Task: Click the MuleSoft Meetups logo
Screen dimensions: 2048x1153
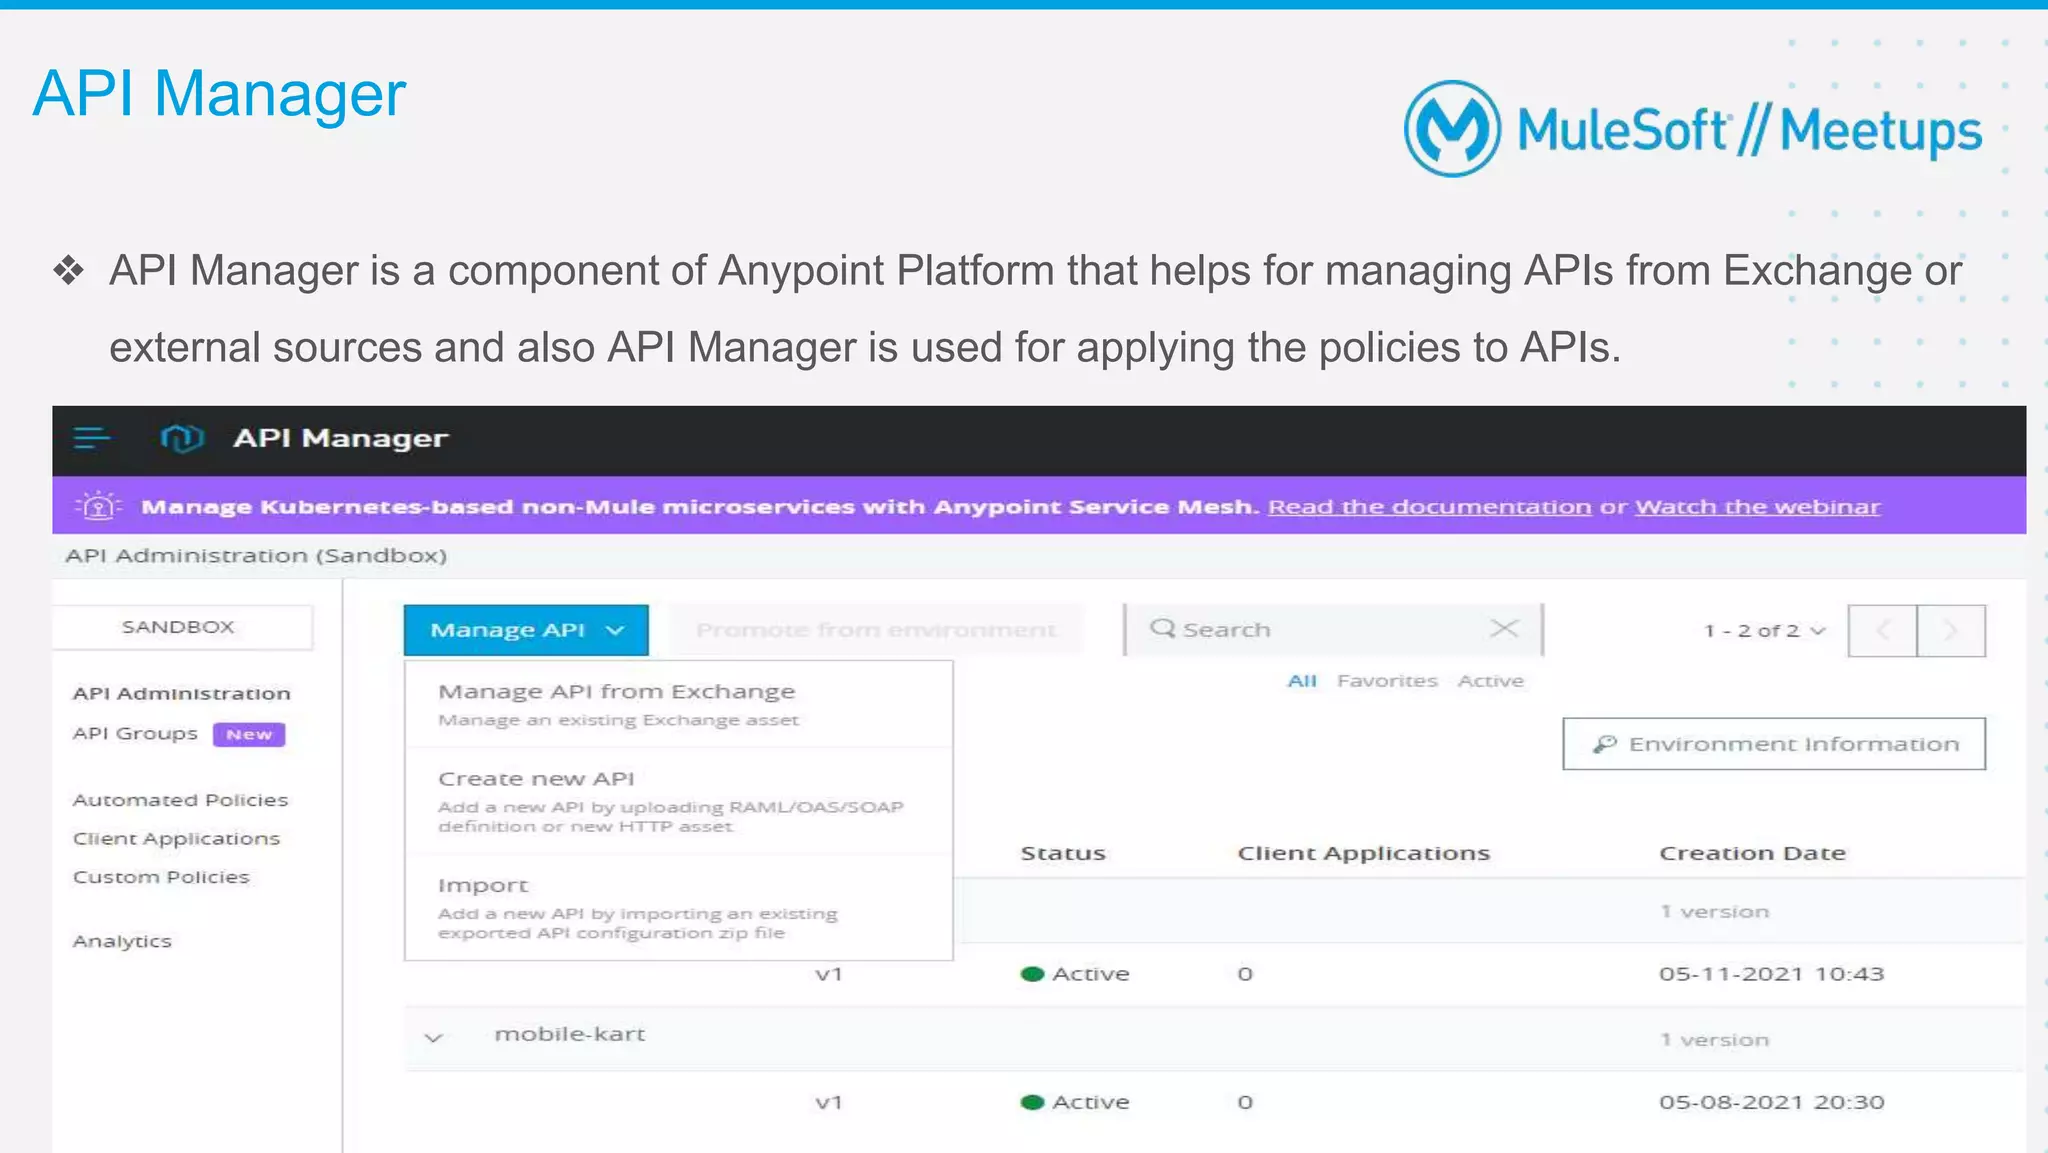Action: coord(1692,129)
